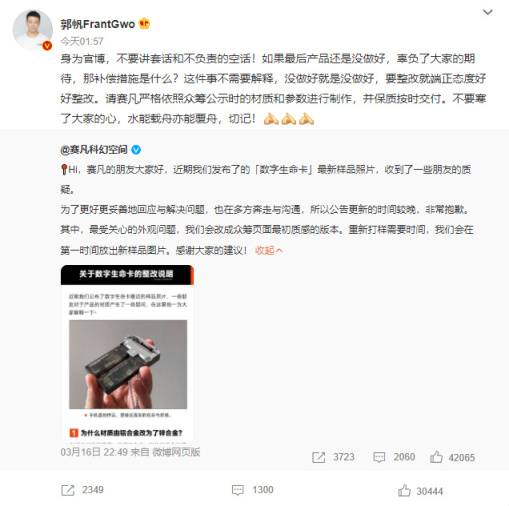Open the 今天01:57 post timestamp

pos(82,41)
